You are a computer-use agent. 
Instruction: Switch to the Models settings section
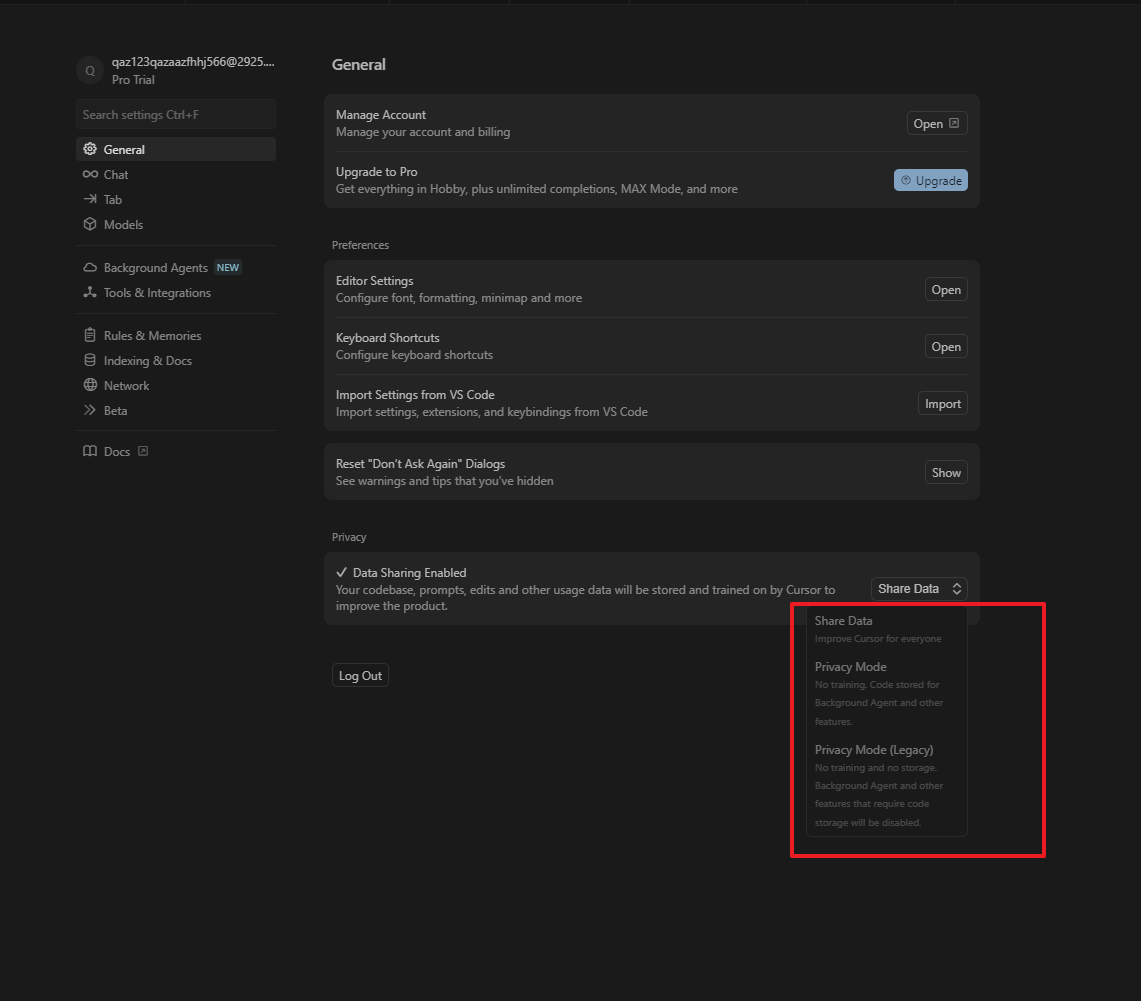(175, 224)
